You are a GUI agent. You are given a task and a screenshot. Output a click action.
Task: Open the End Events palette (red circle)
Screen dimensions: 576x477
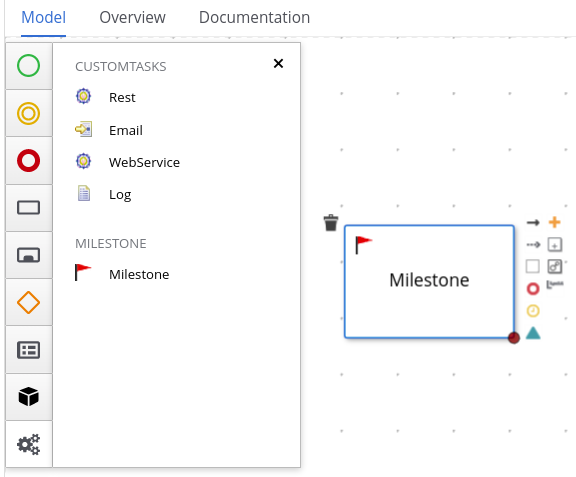point(29,161)
